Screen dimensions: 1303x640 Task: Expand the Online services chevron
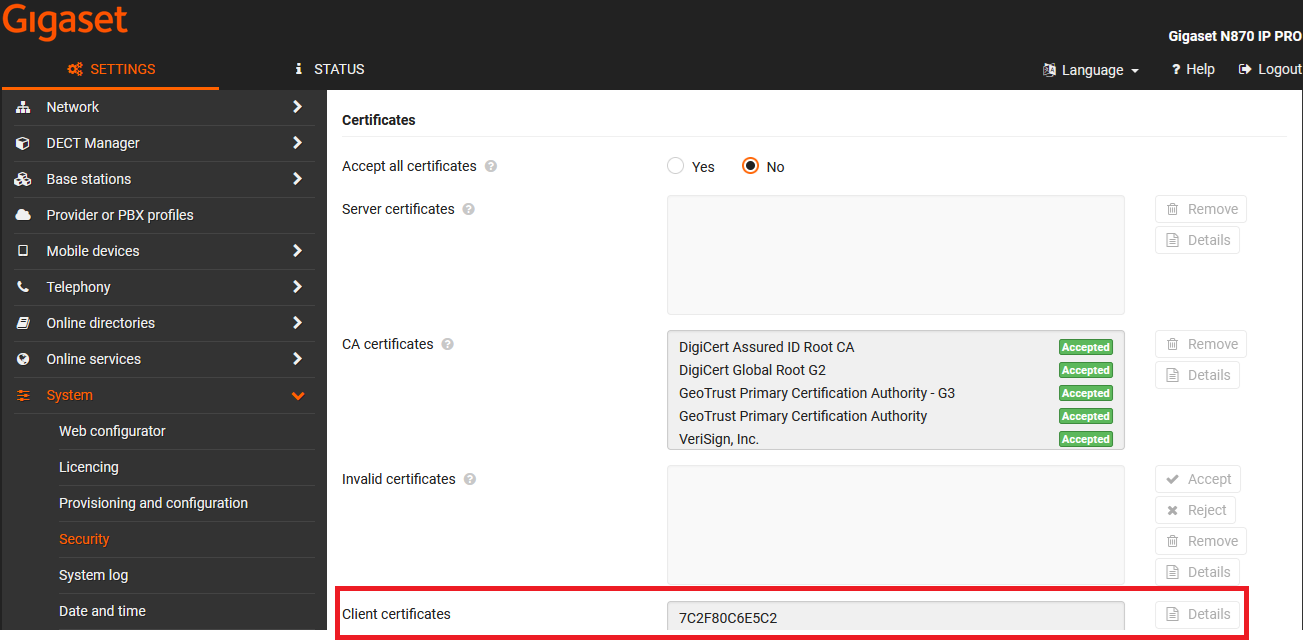pyautogui.click(x=297, y=359)
